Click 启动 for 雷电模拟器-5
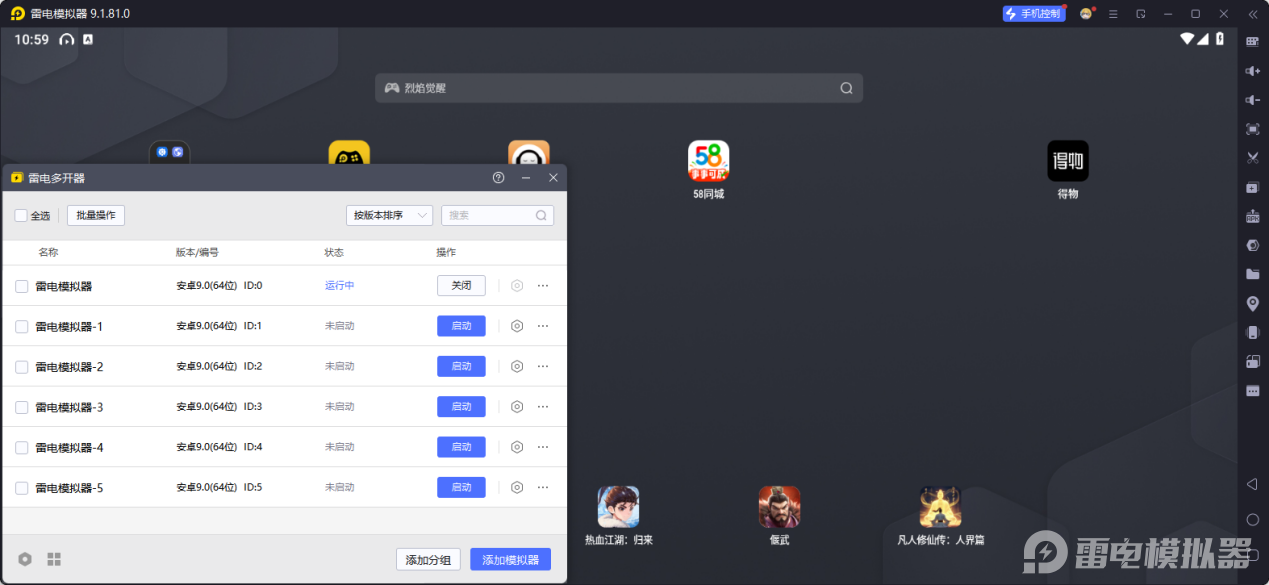The height and width of the screenshot is (585, 1269). coord(461,487)
